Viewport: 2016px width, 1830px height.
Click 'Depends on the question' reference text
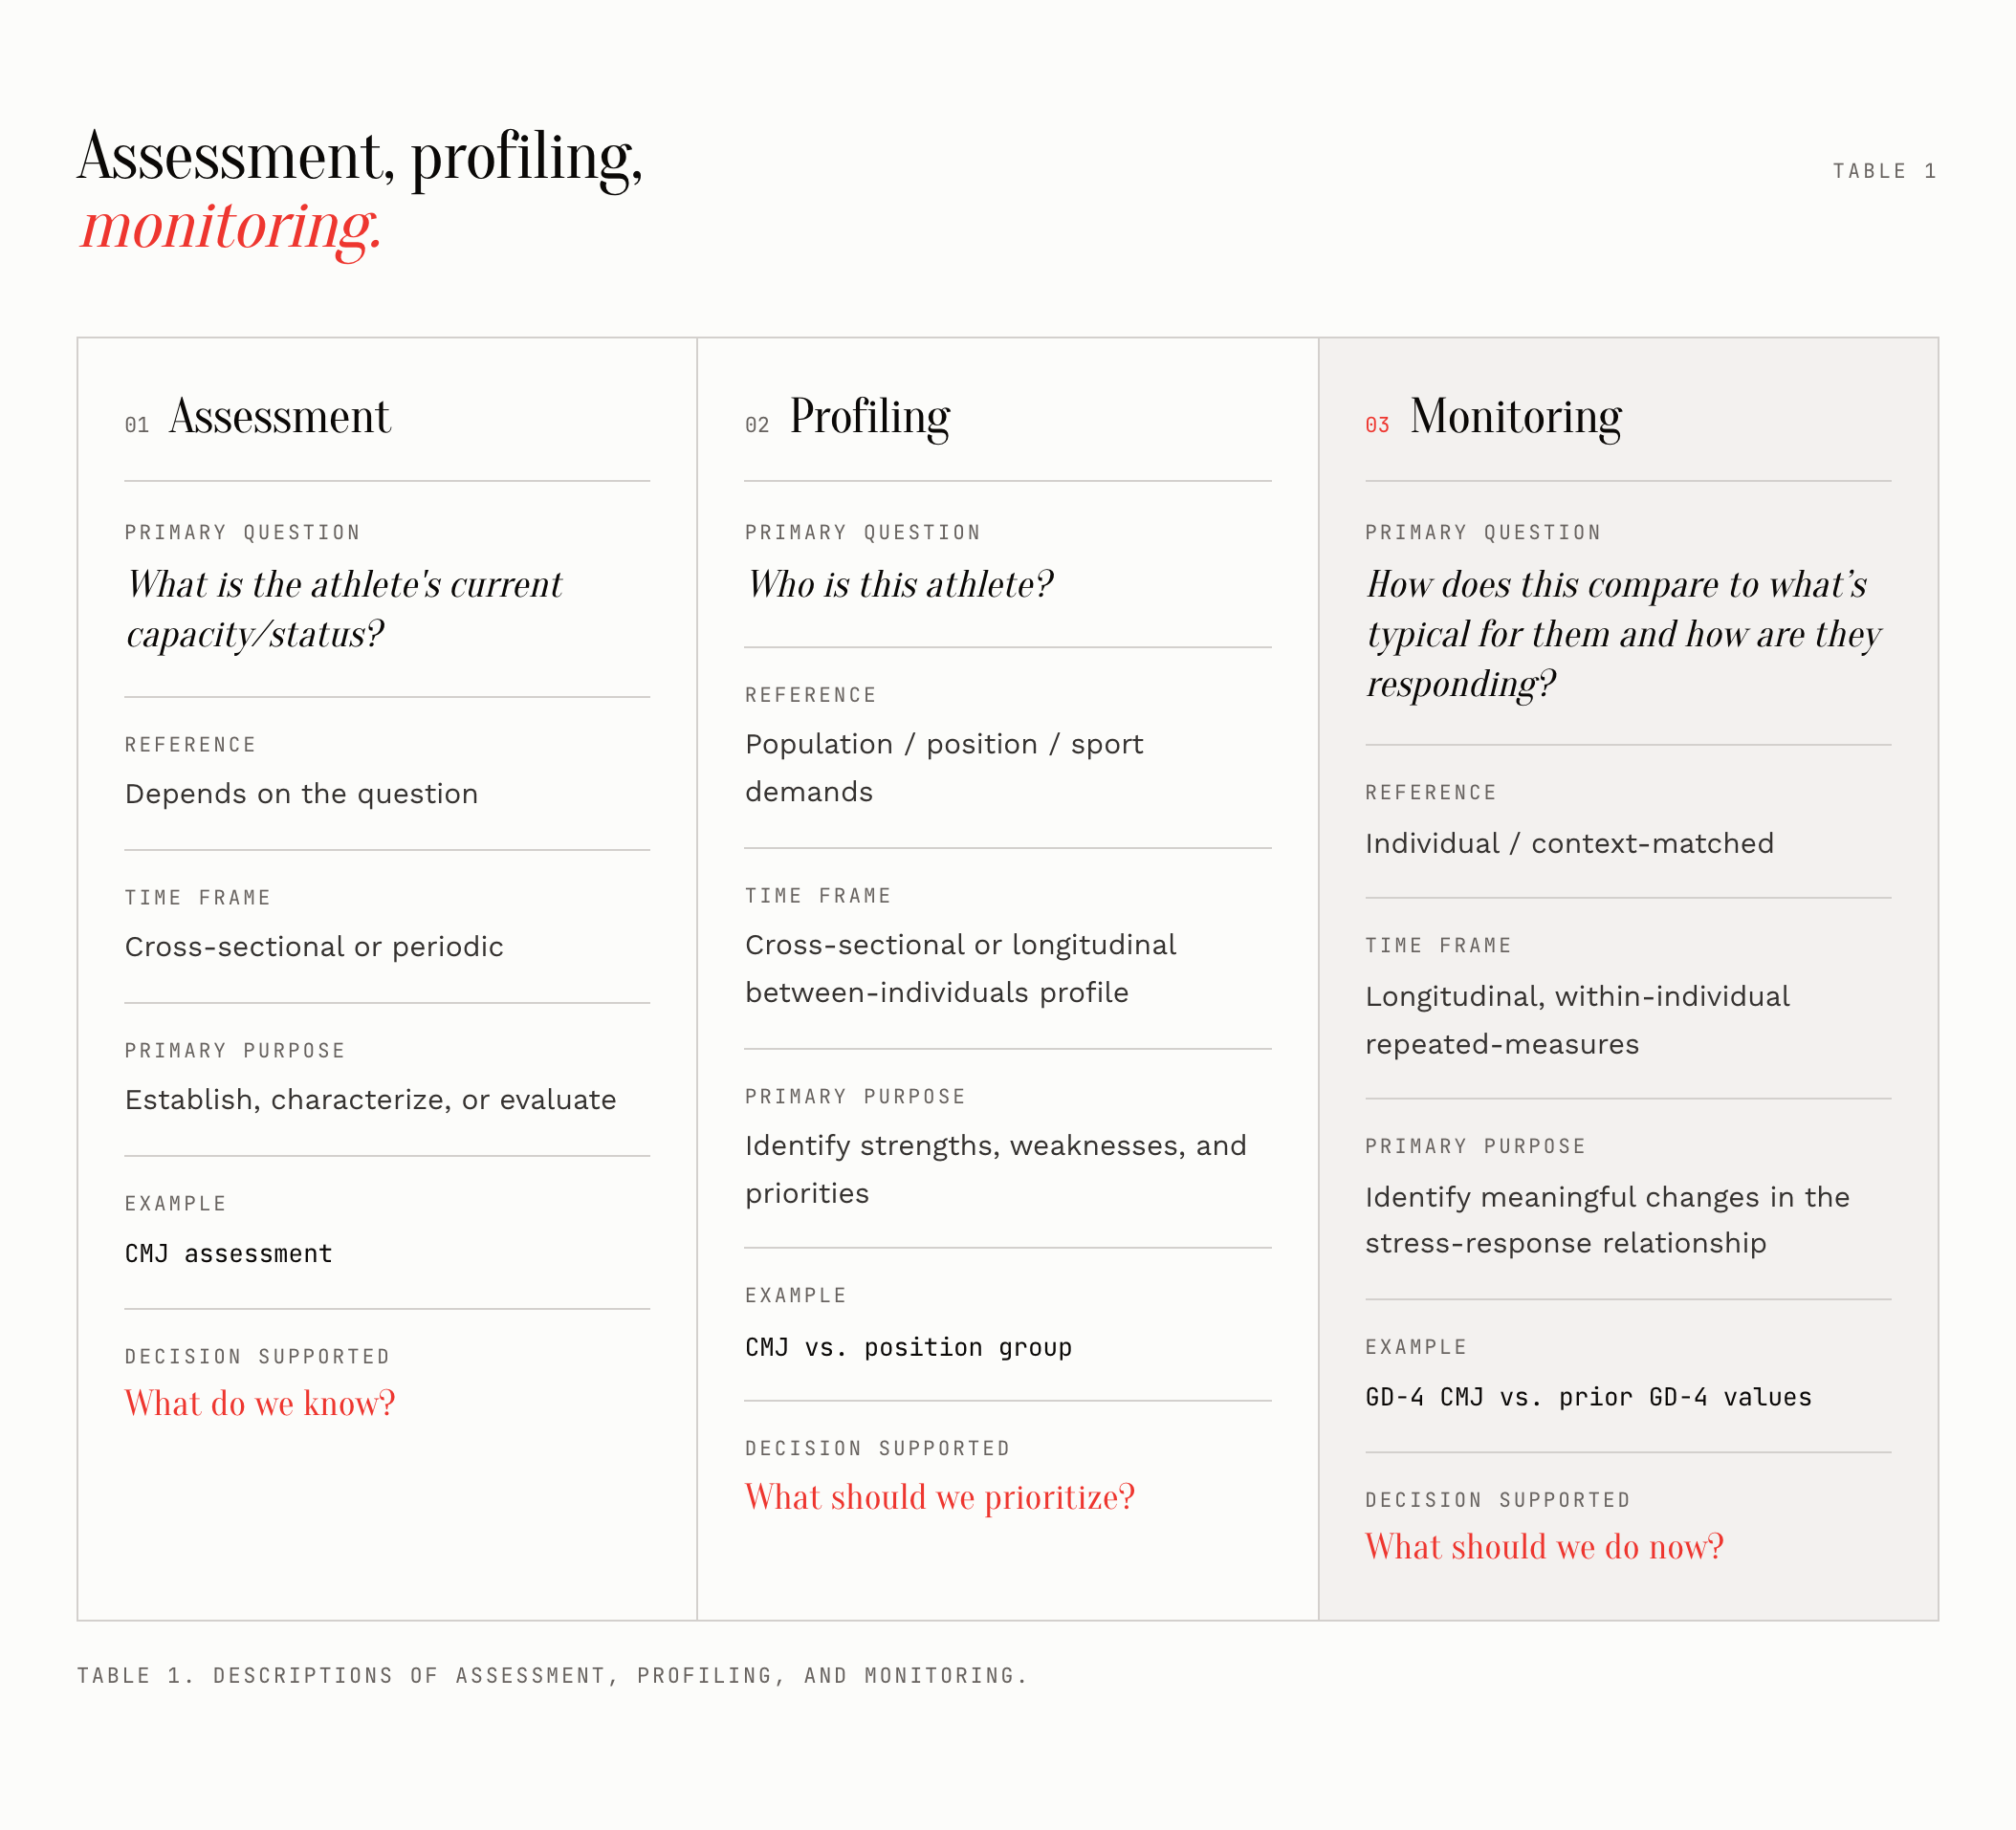pyautogui.click(x=301, y=794)
